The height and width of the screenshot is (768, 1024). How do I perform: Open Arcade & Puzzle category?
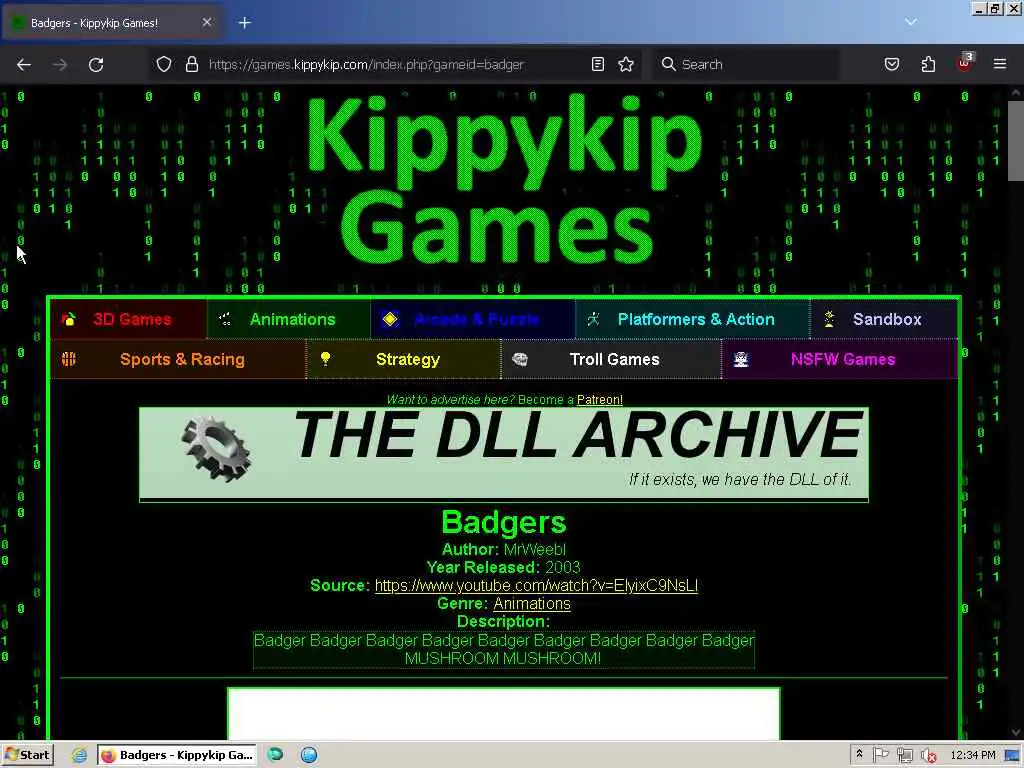[x=473, y=319]
